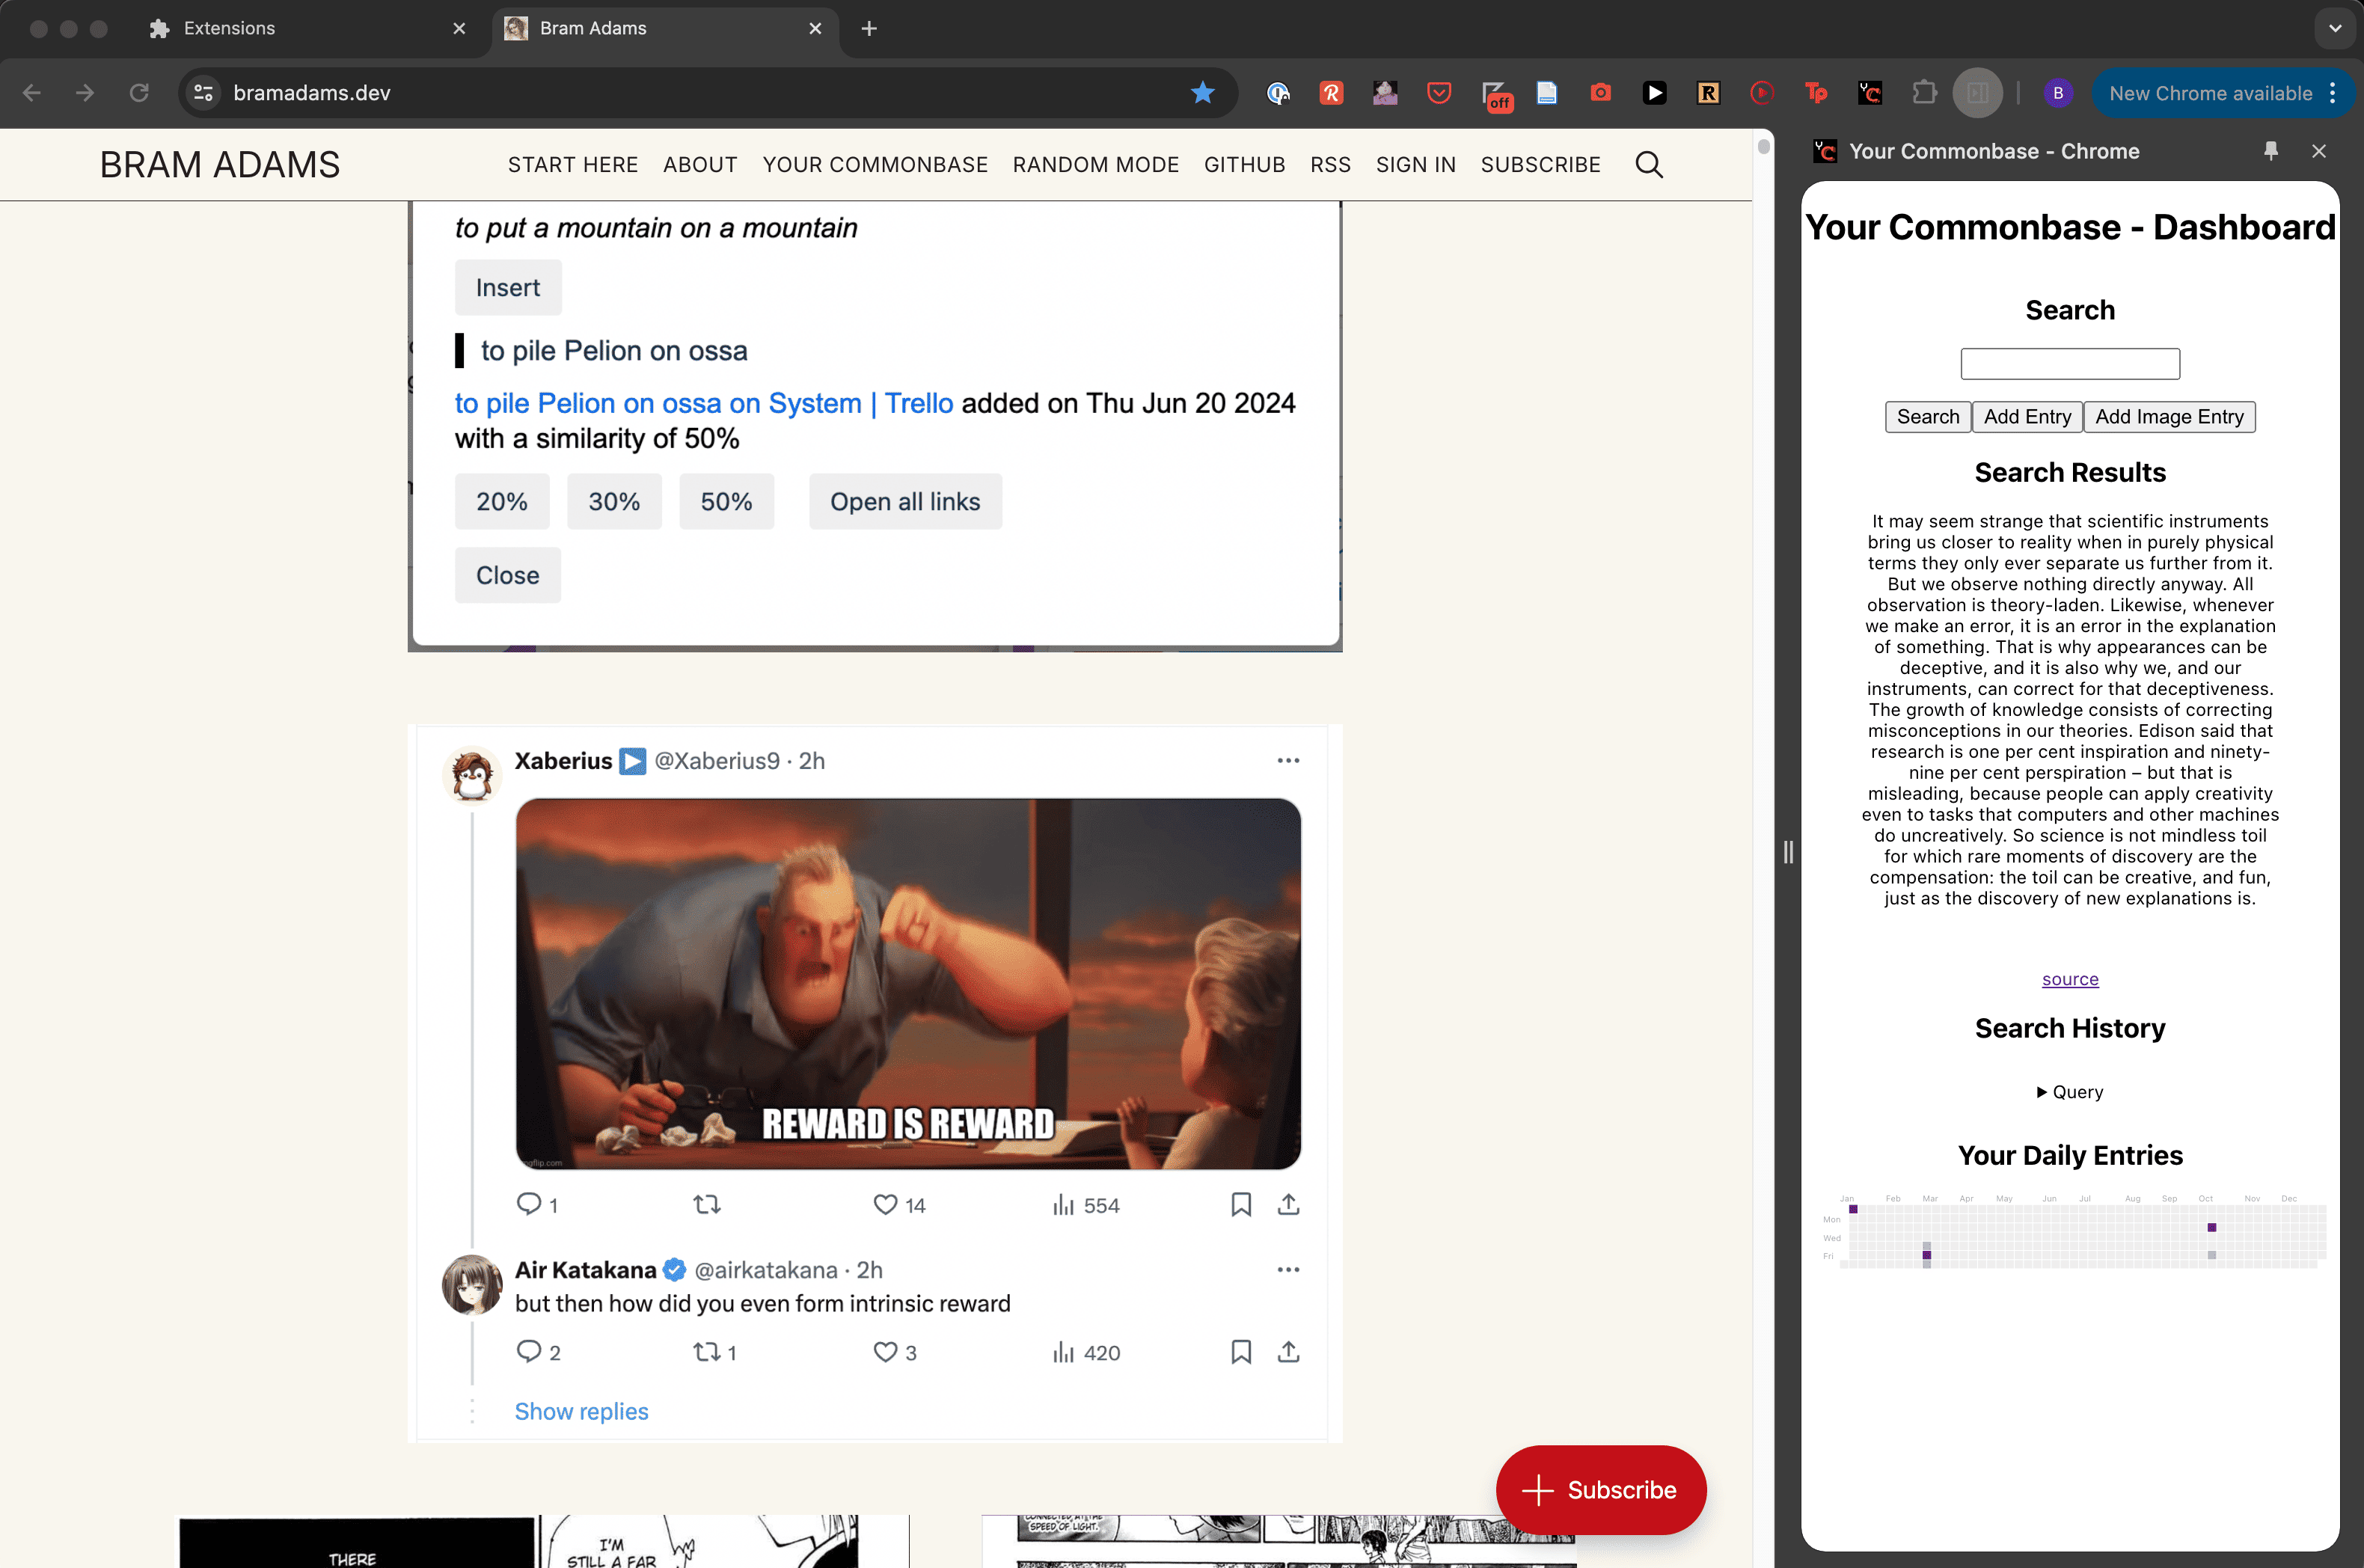This screenshot has width=2364, height=1568.
Task: Click the bookmark star in address bar
Action: pyautogui.click(x=1202, y=93)
